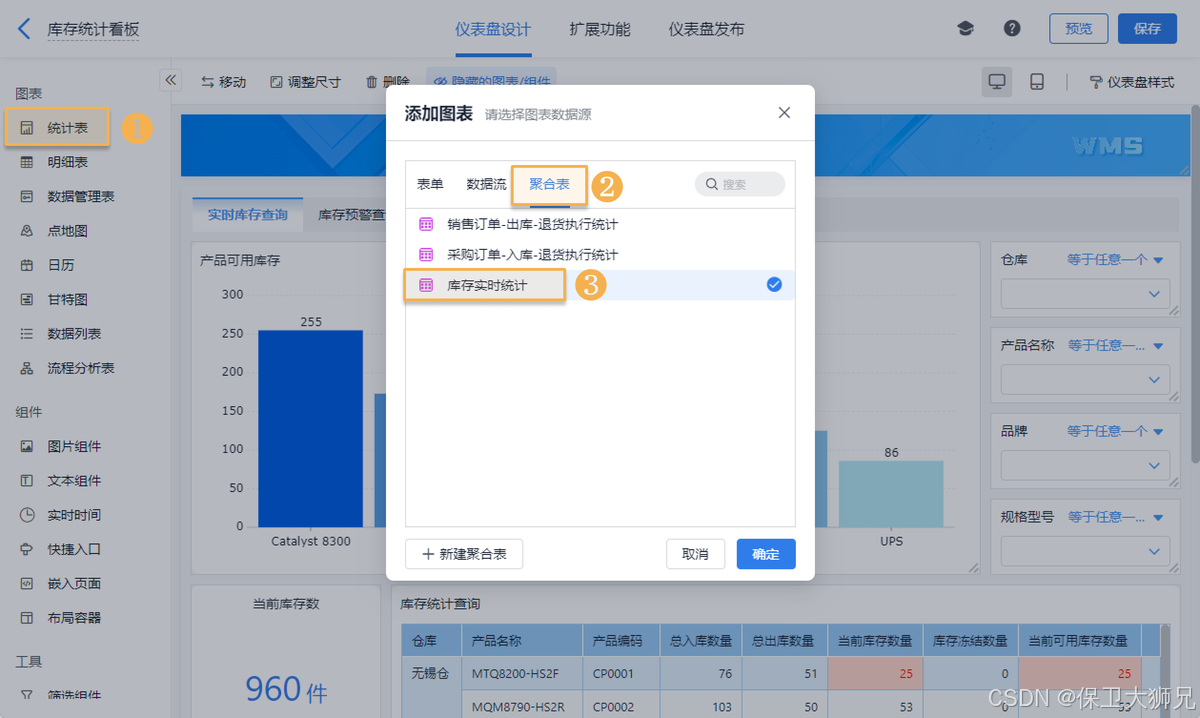The height and width of the screenshot is (718, 1200).
Task: Click the 搜索 field in dialog
Action: tap(740, 184)
